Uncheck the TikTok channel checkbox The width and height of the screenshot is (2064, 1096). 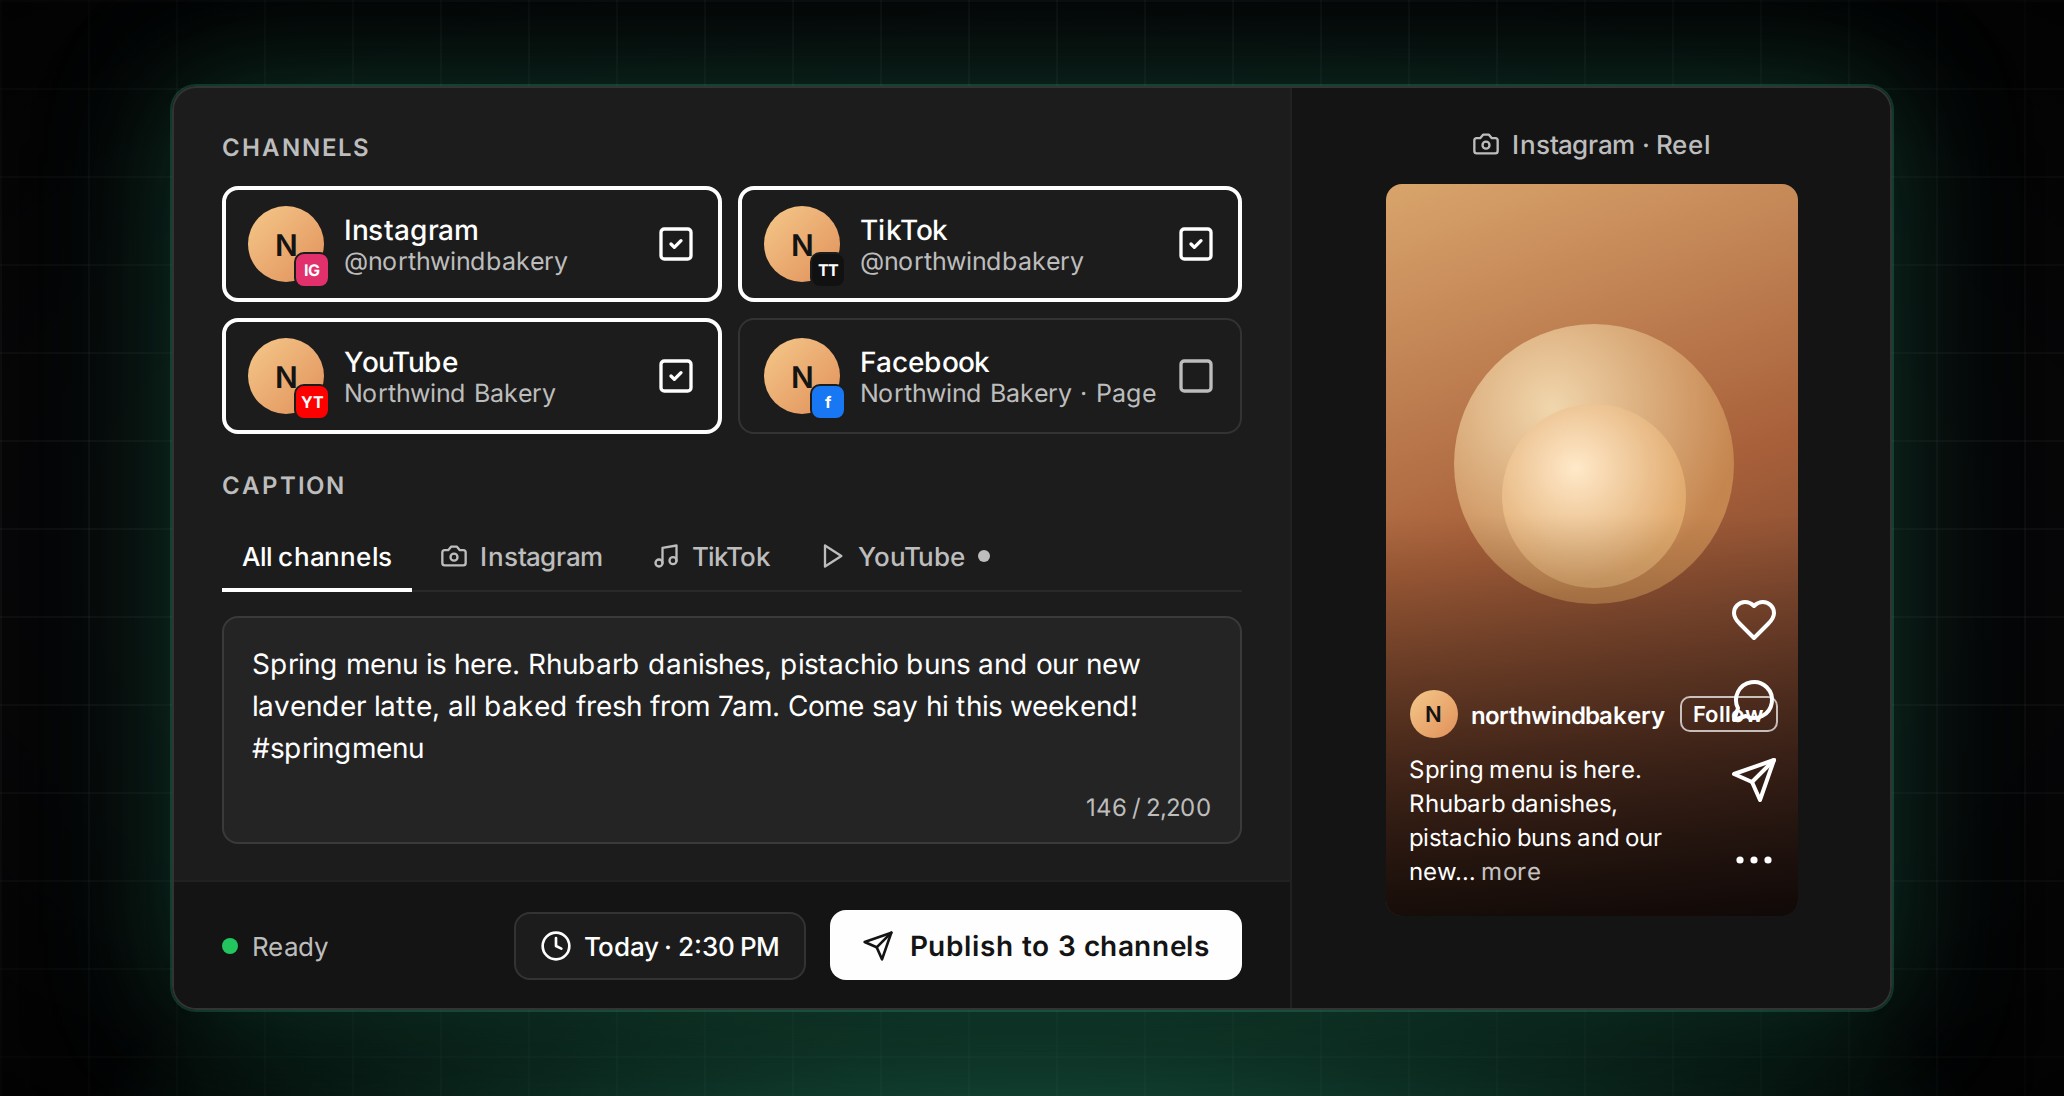pyautogui.click(x=1196, y=244)
